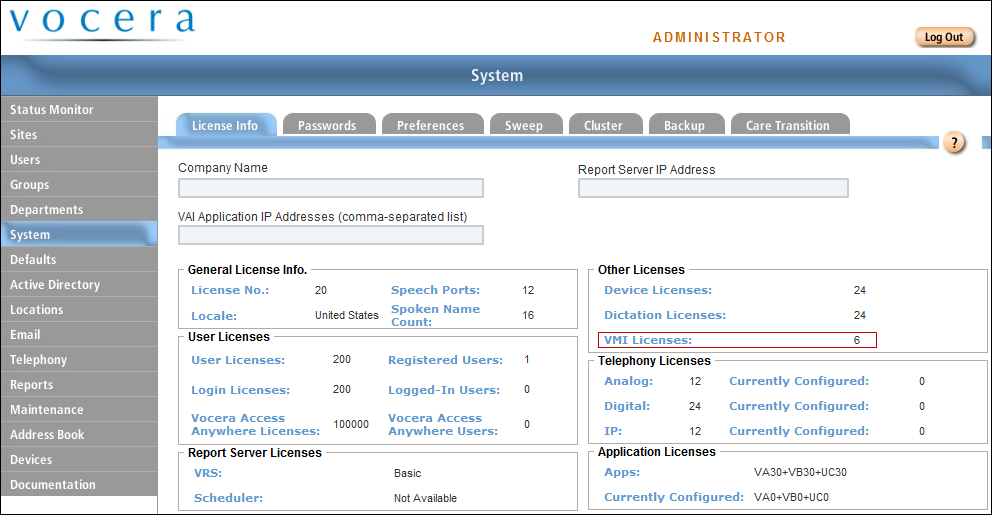Open the Backup tab
The image size is (992, 515).
684,125
